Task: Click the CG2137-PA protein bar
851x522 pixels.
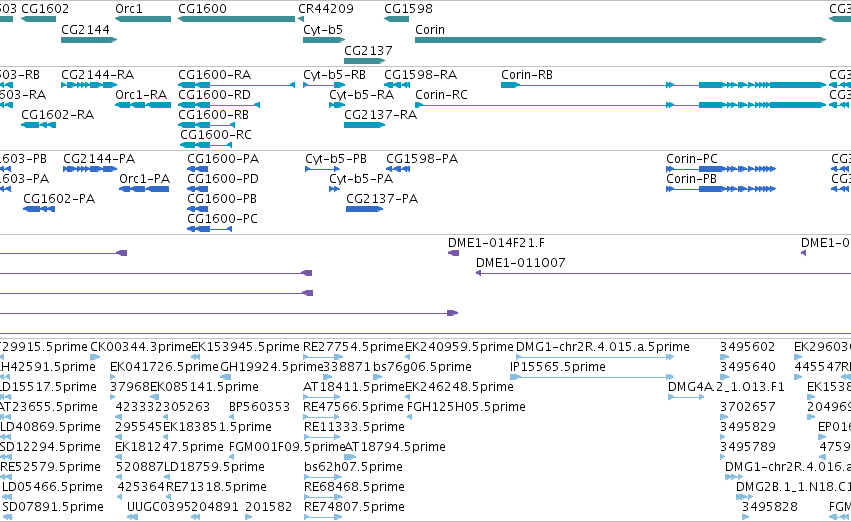Action: point(364,209)
